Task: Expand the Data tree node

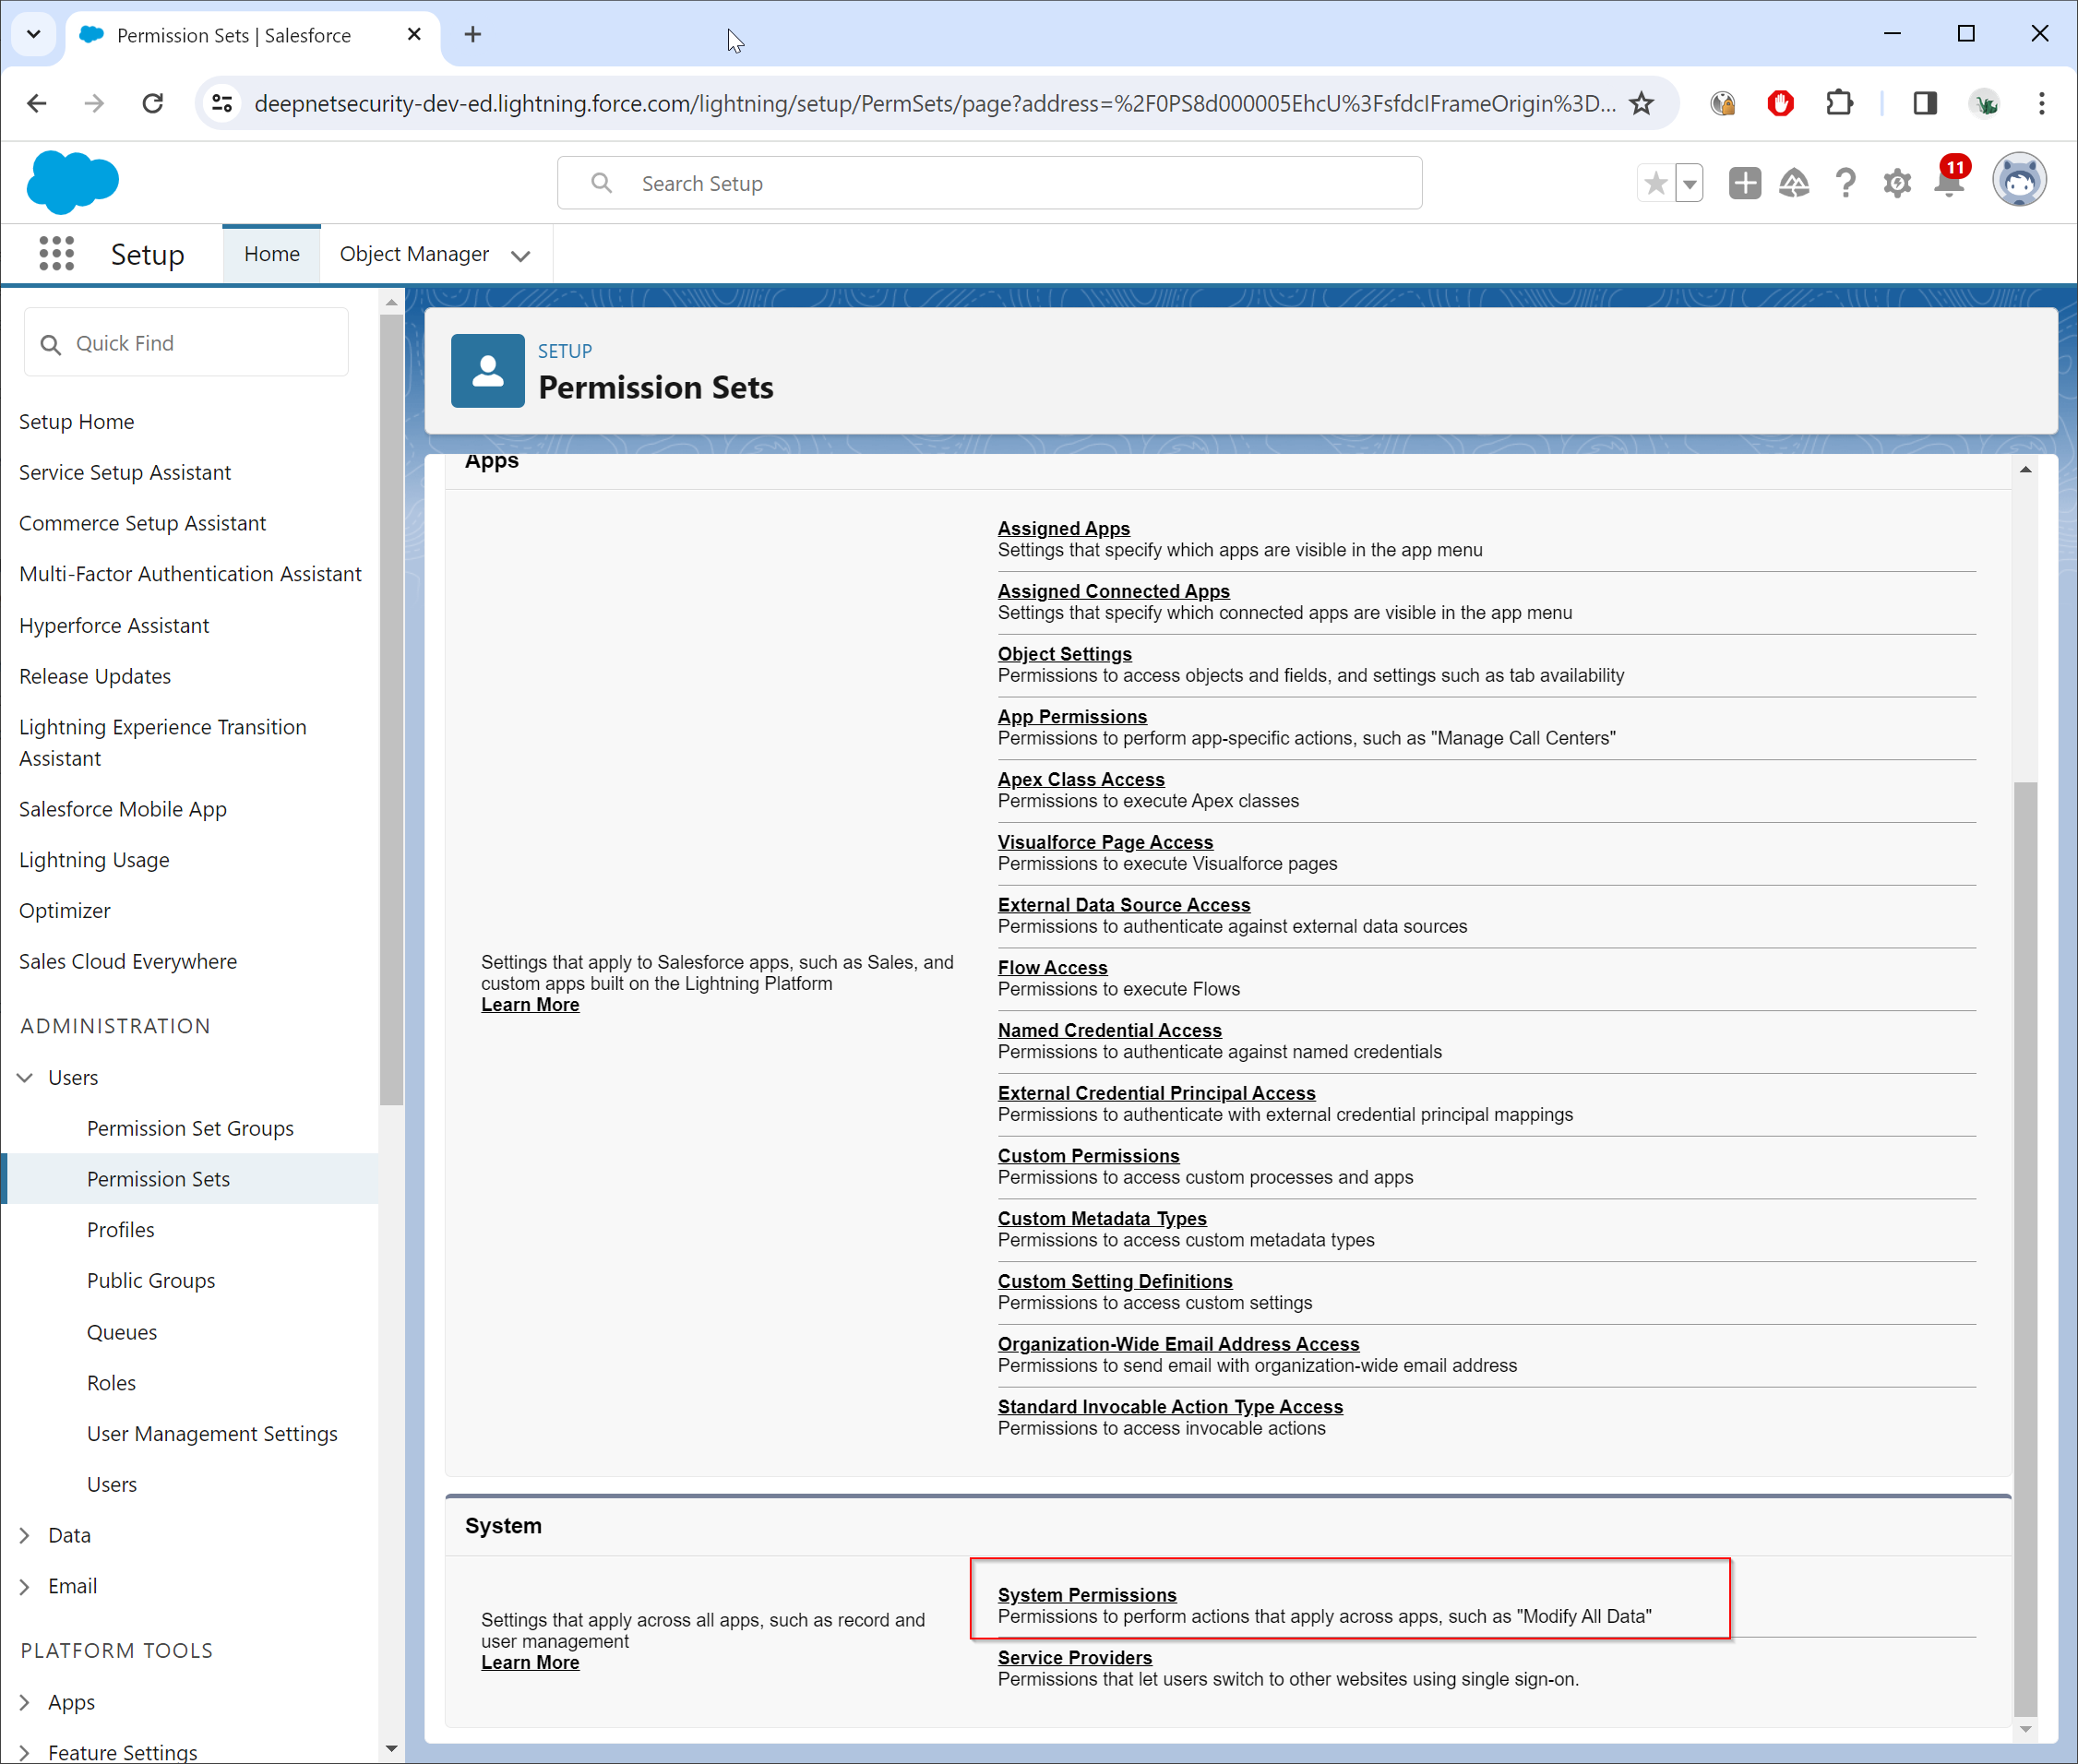Action: pos(25,1535)
